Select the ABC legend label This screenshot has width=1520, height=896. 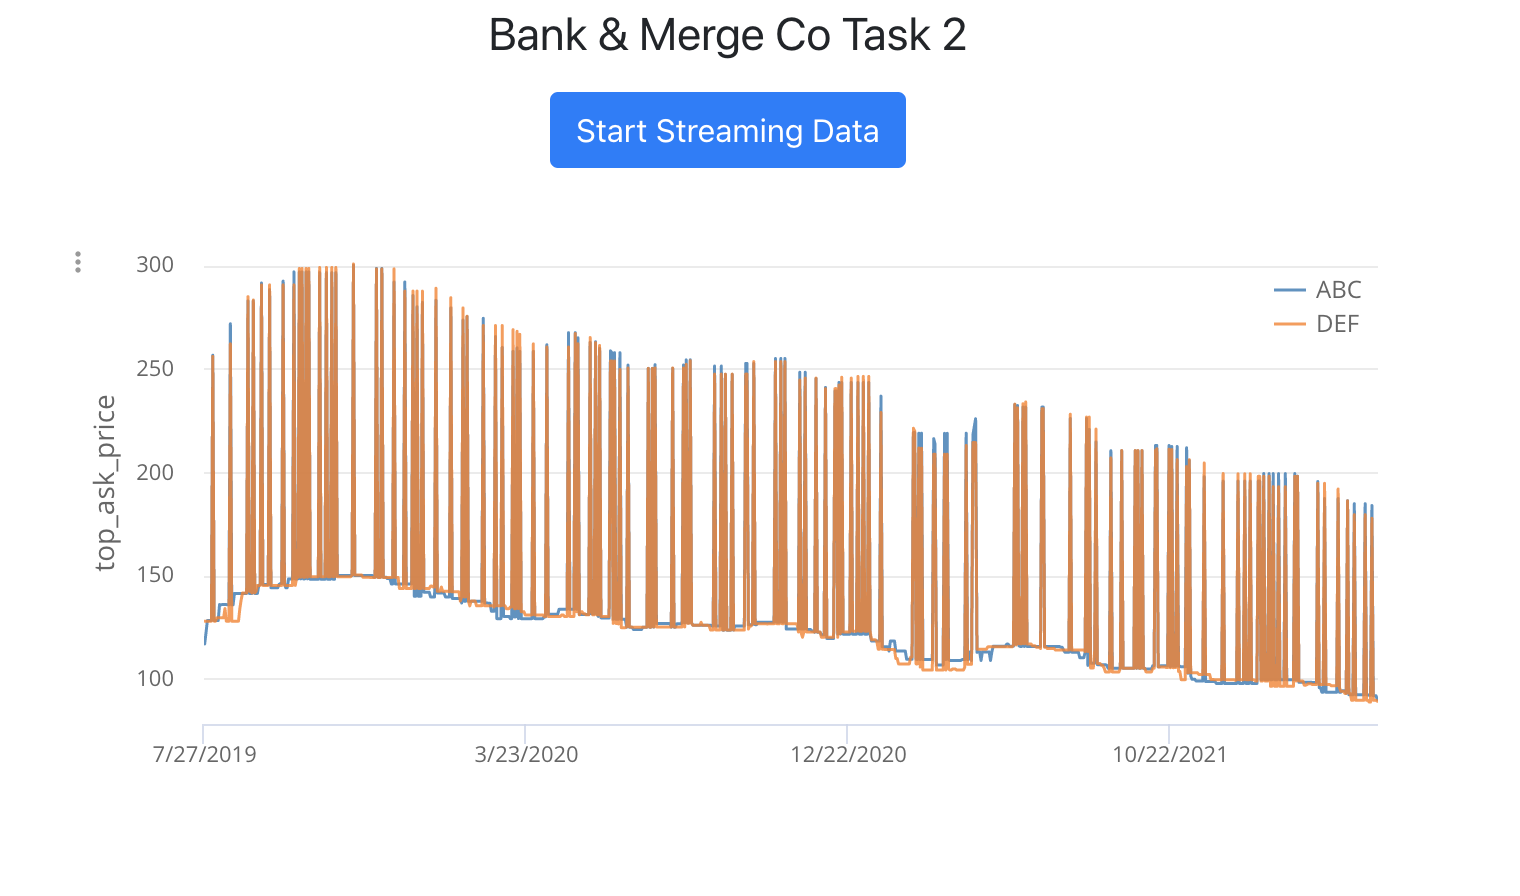point(1340,290)
